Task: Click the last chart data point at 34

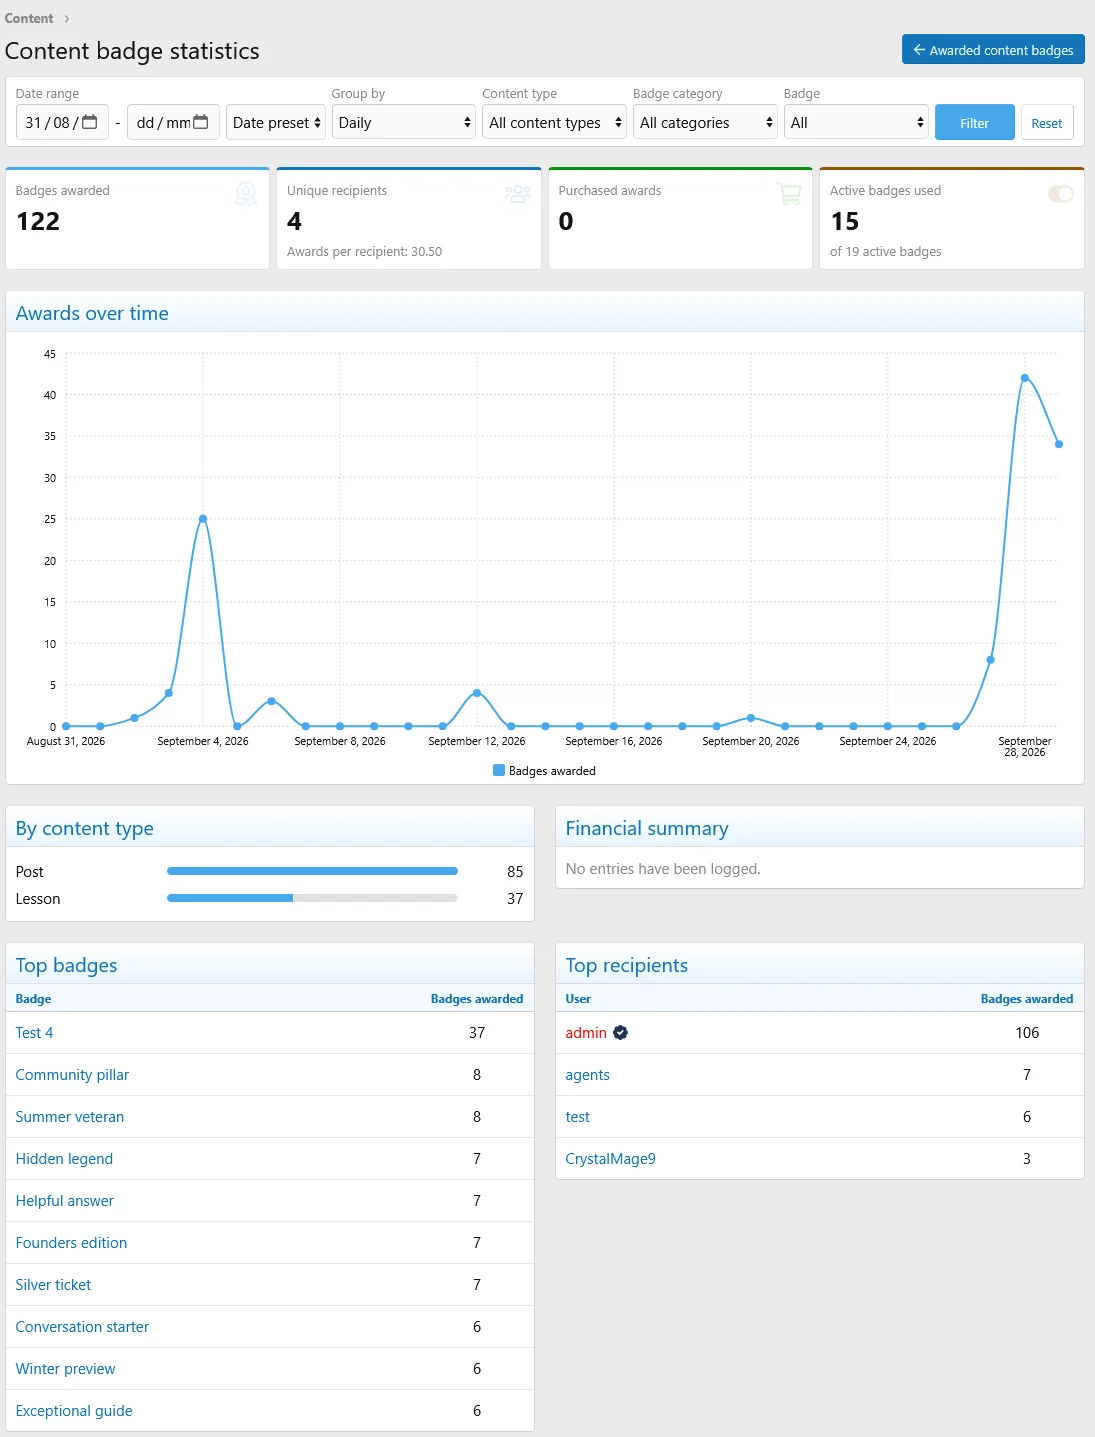Action: [x=1059, y=444]
